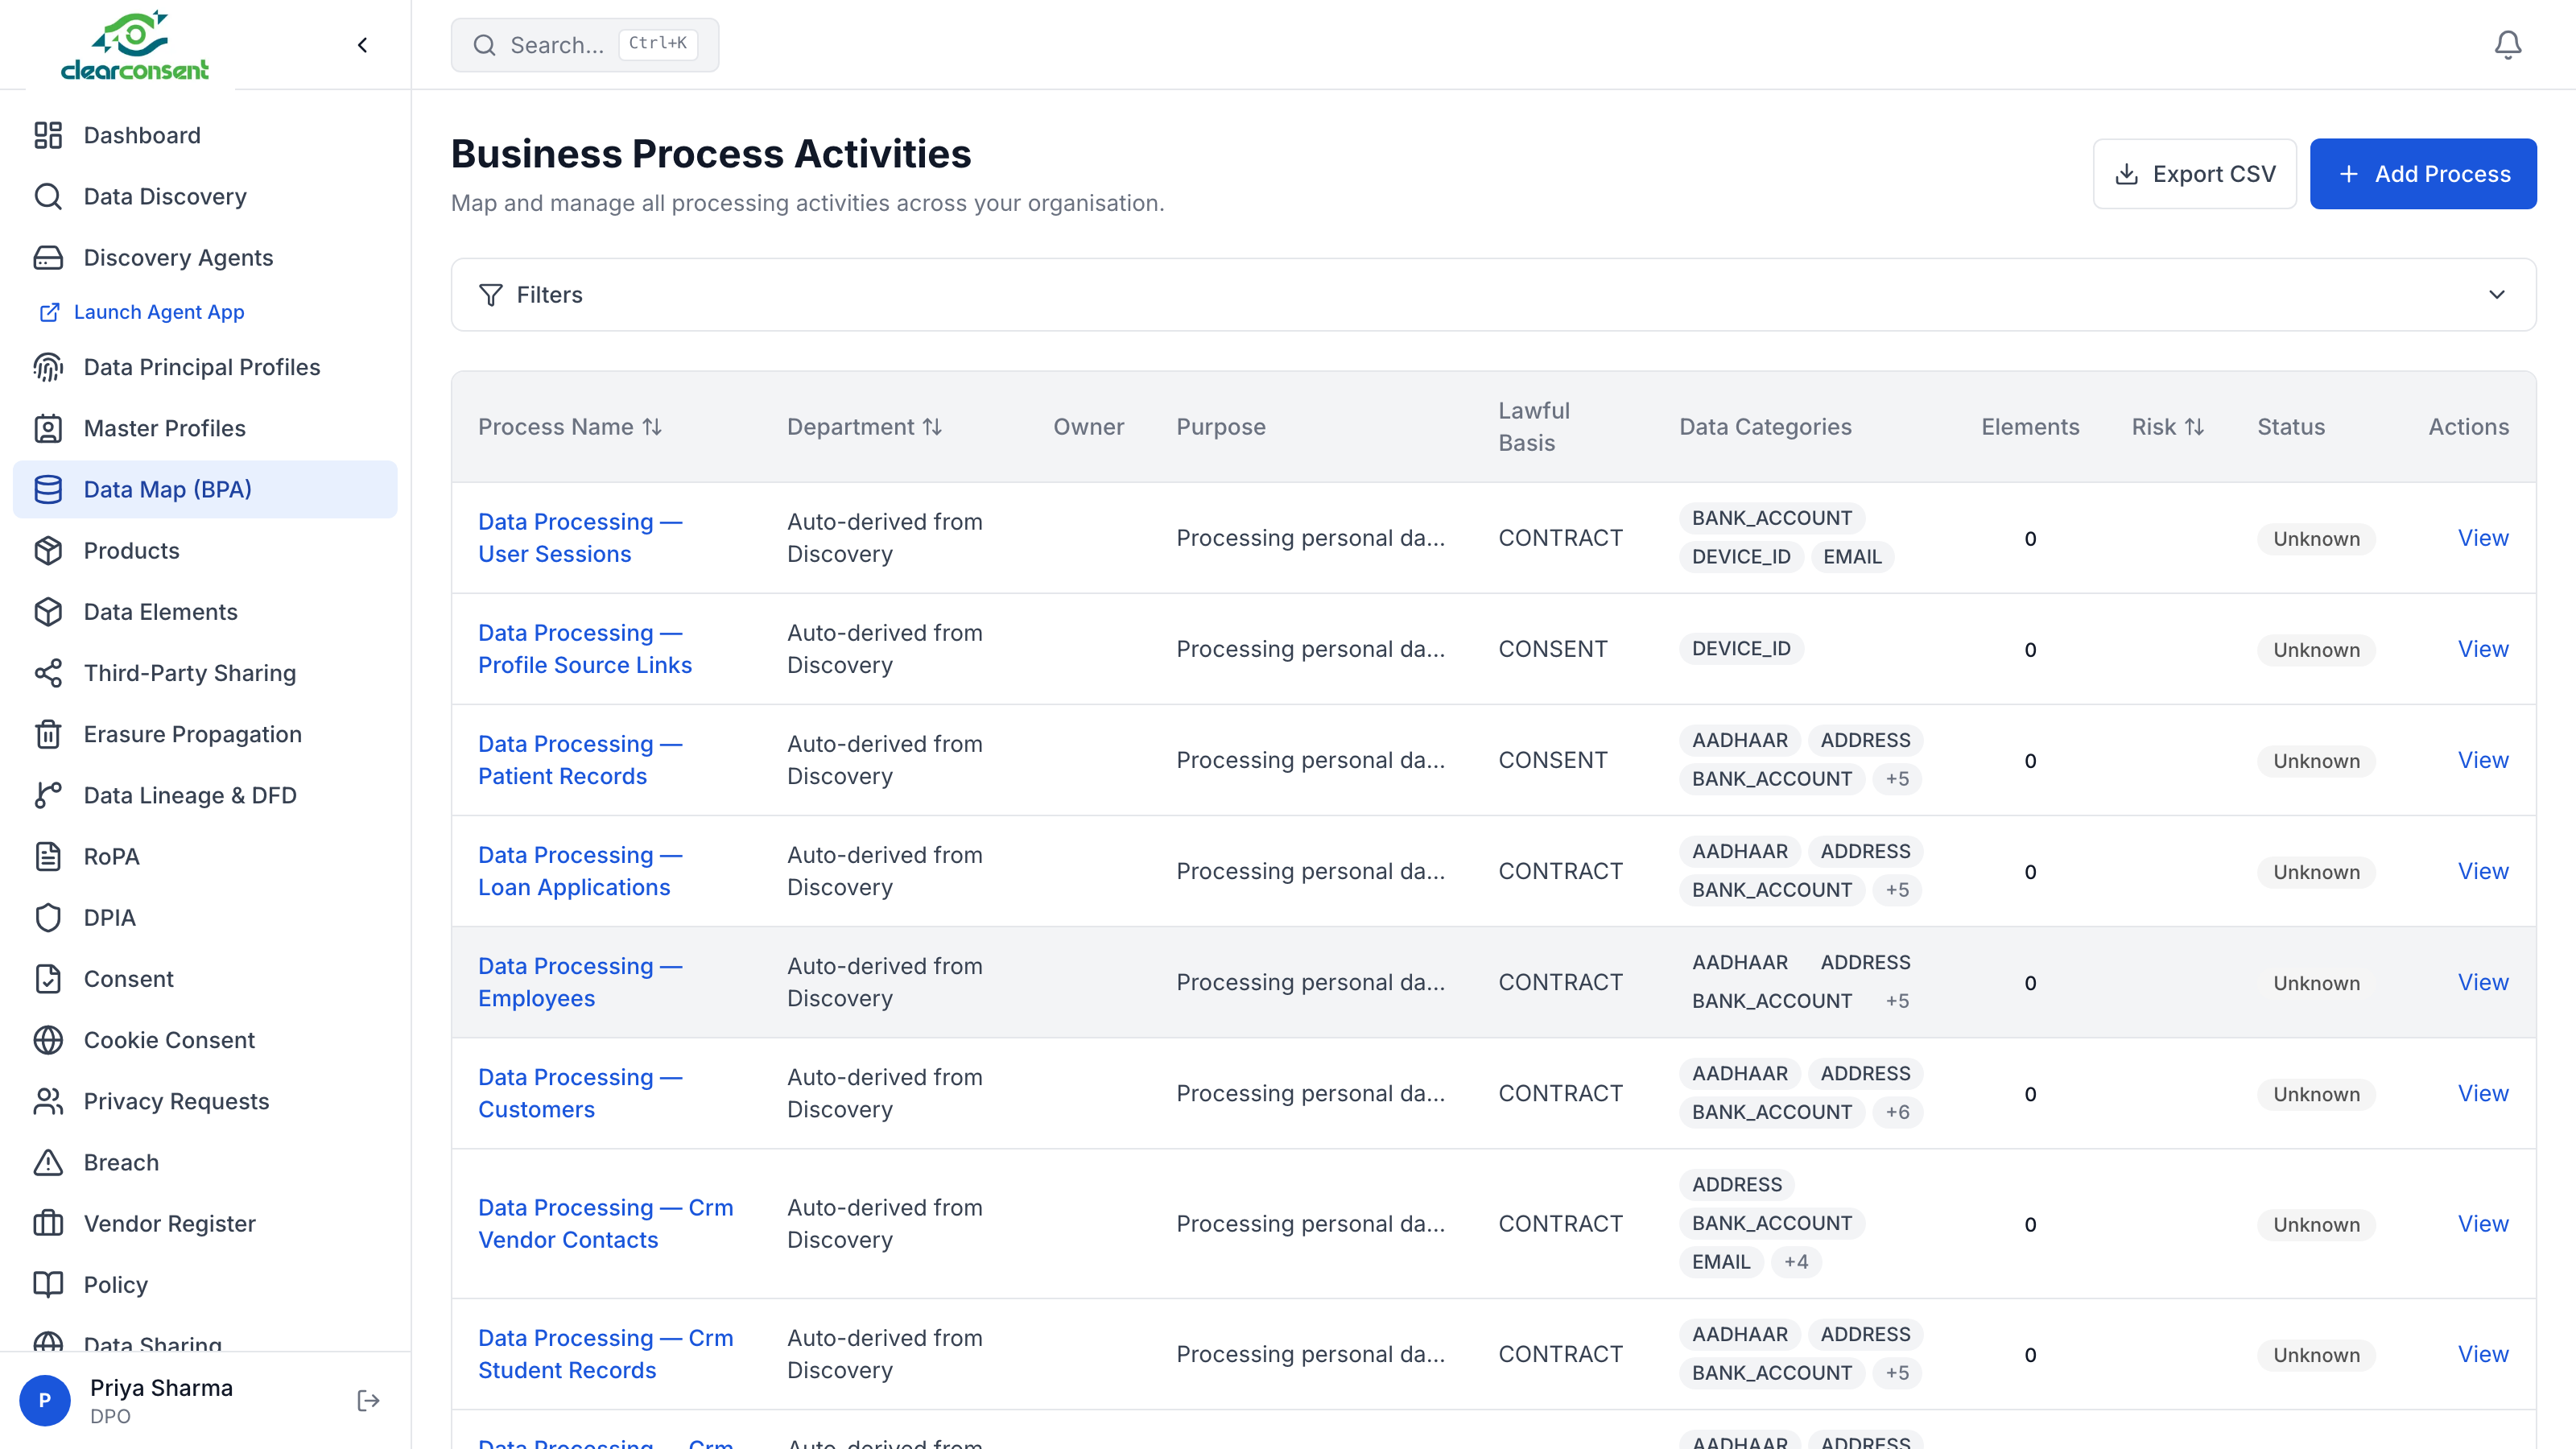Image resolution: width=2576 pixels, height=1449 pixels.
Task: Open Data Processing — User Sessions process
Action: click(x=580, y=537)
